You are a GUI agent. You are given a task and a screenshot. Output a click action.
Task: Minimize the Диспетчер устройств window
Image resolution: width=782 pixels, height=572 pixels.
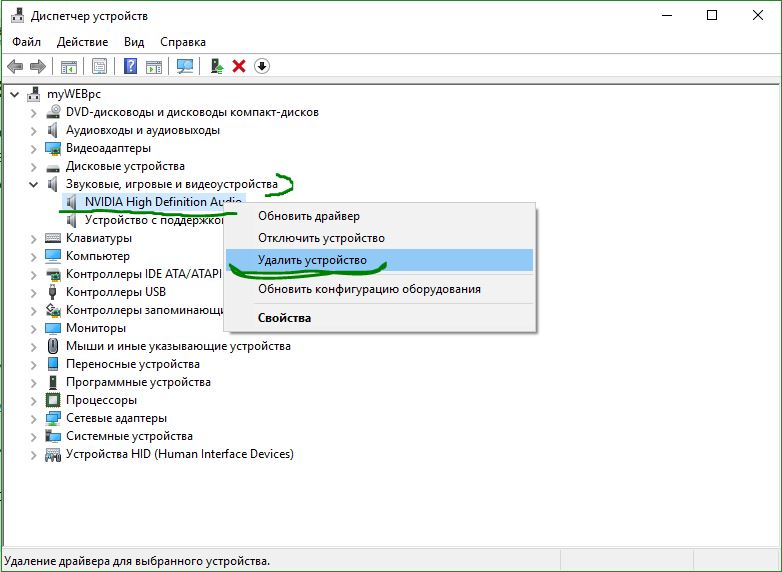click(667, 15)
